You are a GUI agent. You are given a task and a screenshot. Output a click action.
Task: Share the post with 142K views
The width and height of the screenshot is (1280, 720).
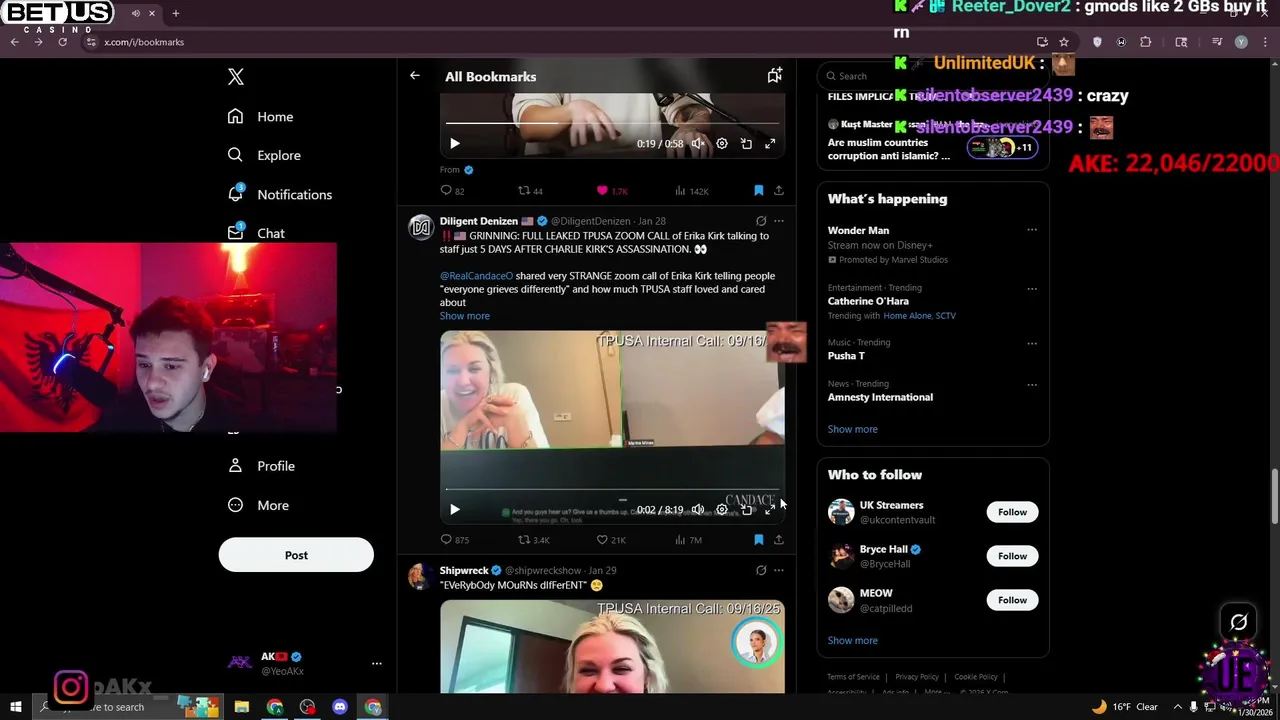(779, 190)
